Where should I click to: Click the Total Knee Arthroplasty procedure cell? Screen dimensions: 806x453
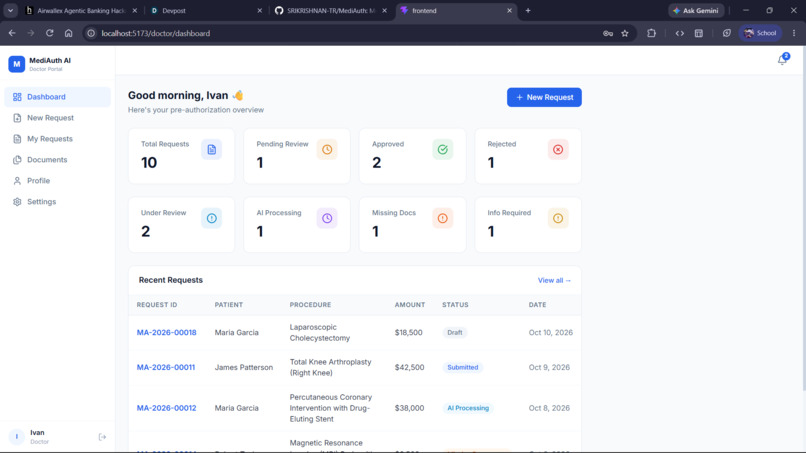click(330, 368)
